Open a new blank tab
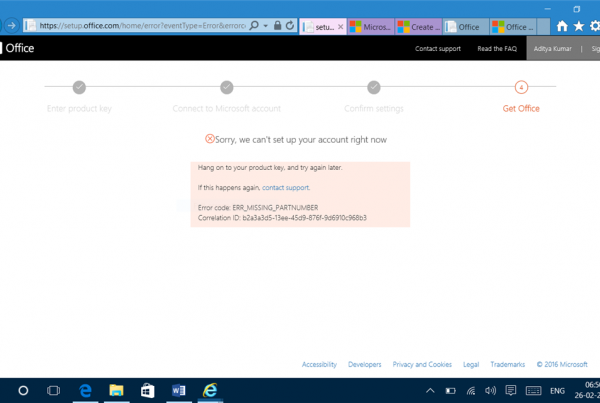600x403 pixels. [543, 27]
